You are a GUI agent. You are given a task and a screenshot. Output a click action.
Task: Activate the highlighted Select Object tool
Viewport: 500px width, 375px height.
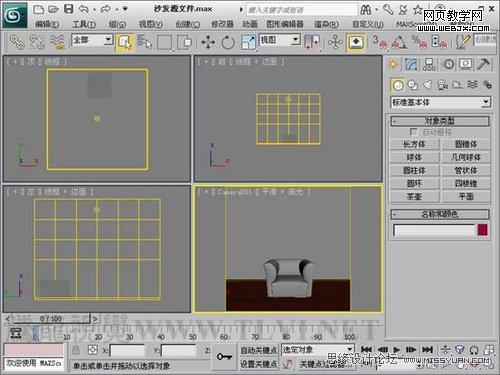point(125,42)
